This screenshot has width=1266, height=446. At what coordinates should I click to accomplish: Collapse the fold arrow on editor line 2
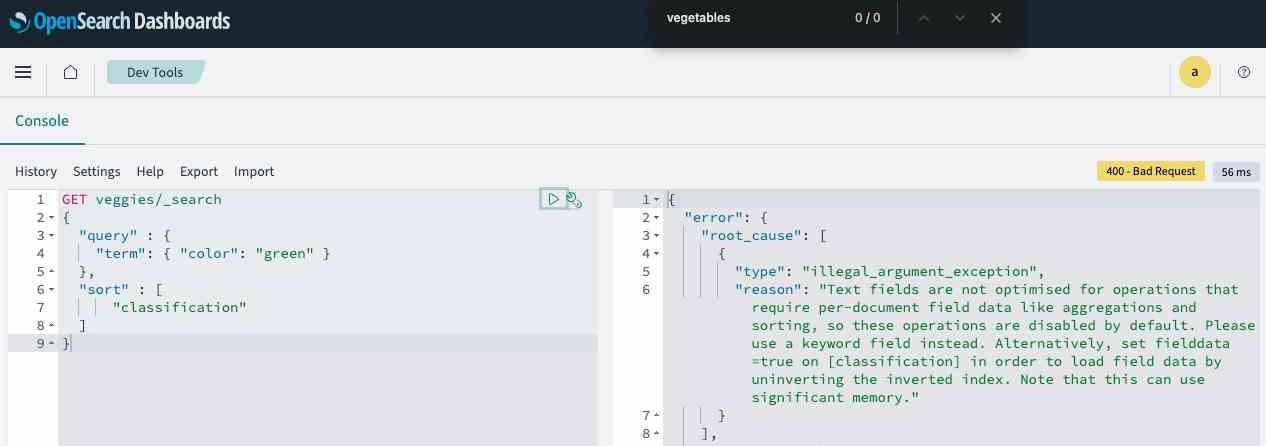(x=51, y=218)
